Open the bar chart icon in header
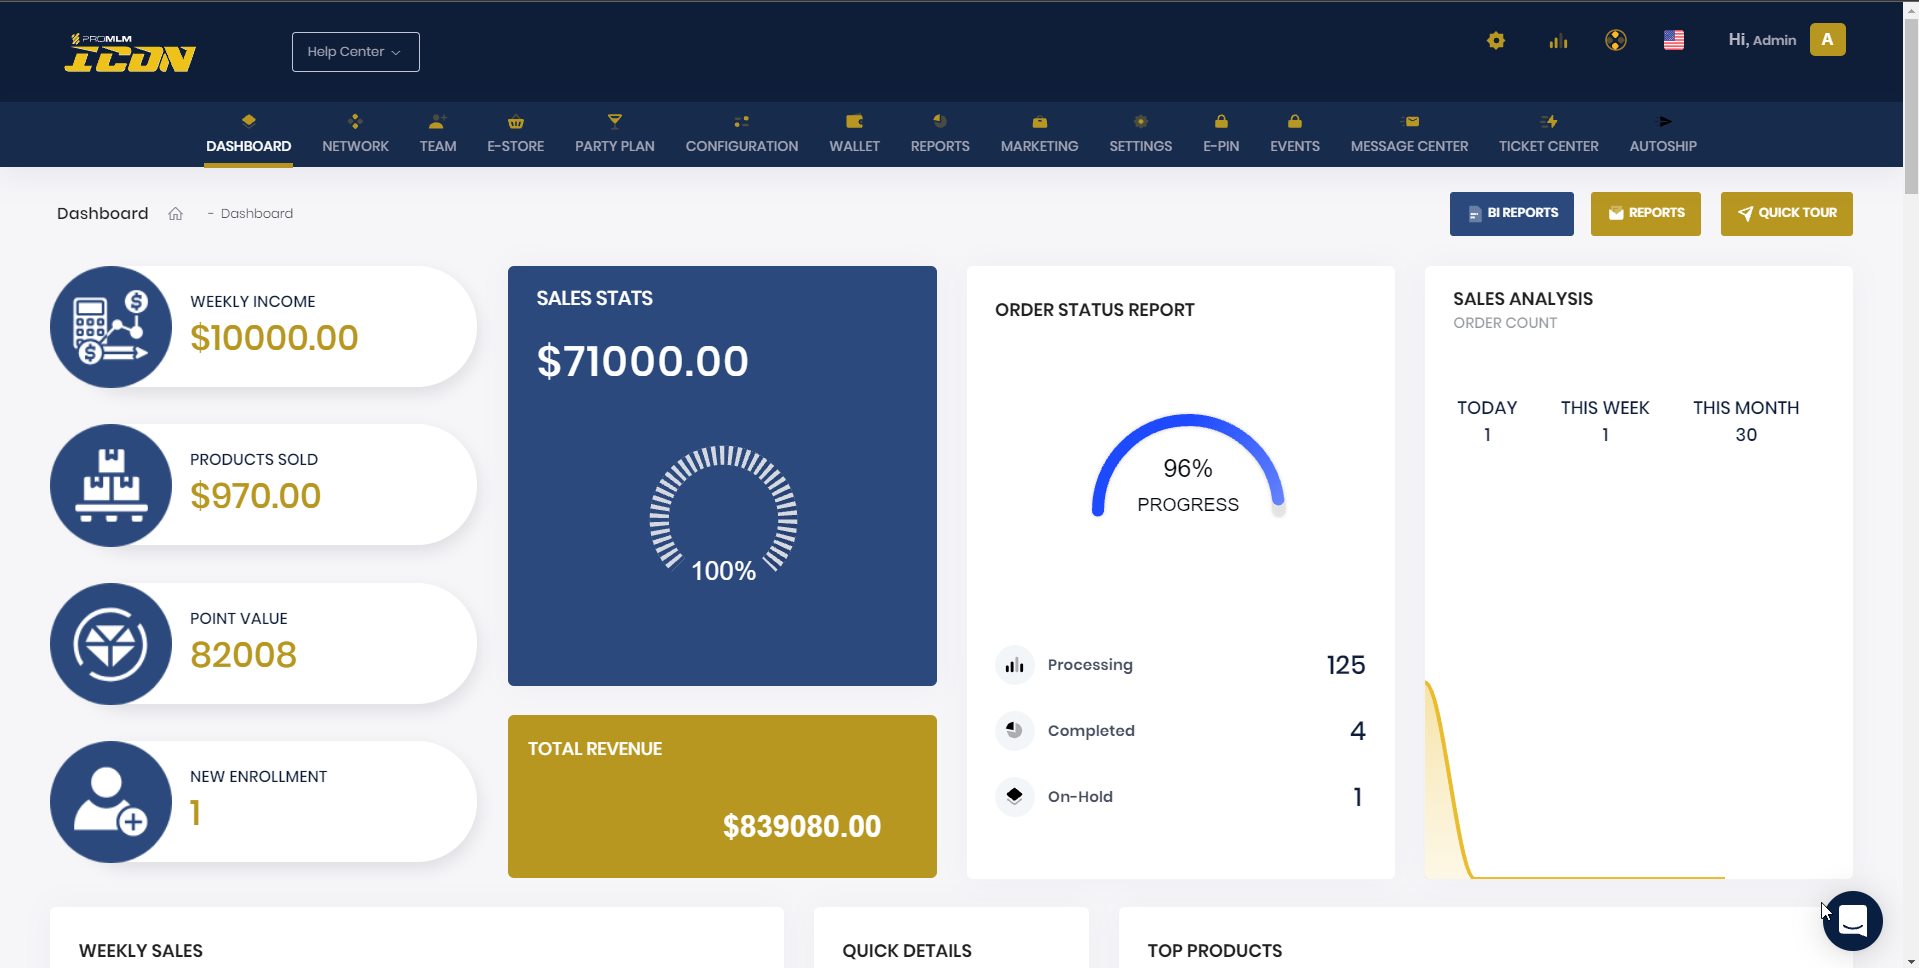 1558,41
